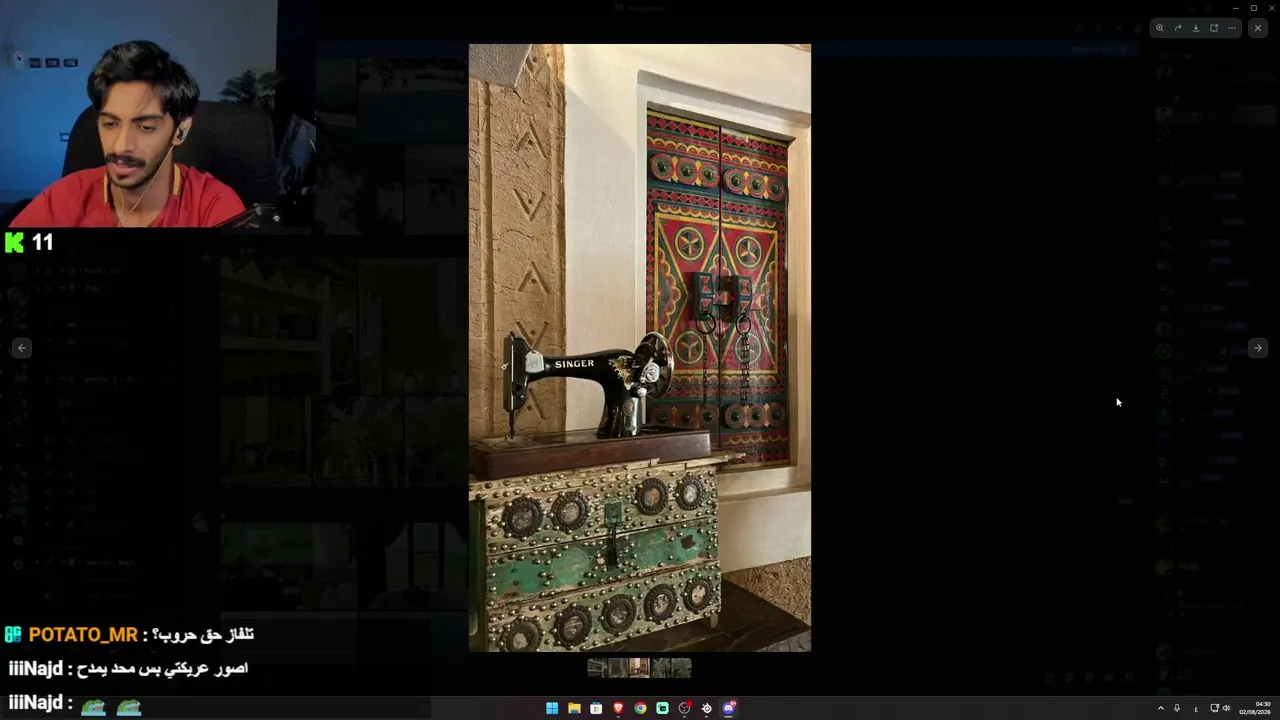Open Microsoft Store from the taskbar
The height and width of the screenshot is (720, 1280).
(x=596, y=708)
